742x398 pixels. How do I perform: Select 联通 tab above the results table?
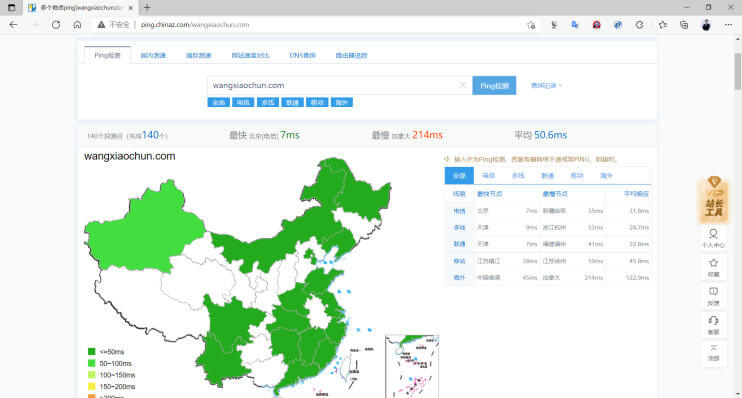(x=548, y=176)
